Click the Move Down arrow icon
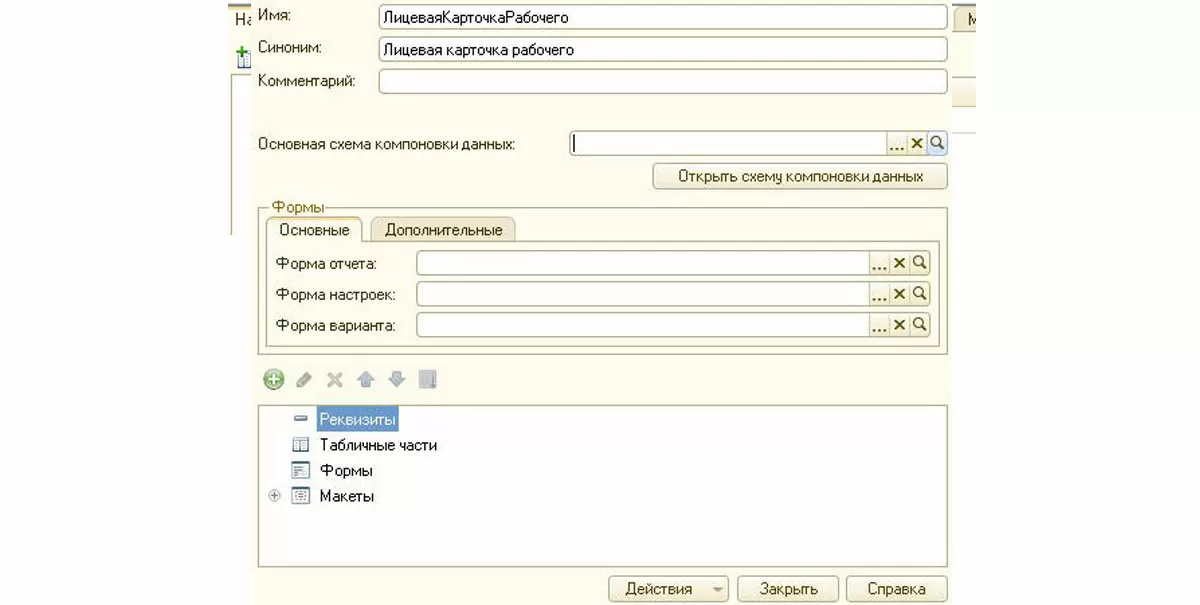 click(397, 380)
